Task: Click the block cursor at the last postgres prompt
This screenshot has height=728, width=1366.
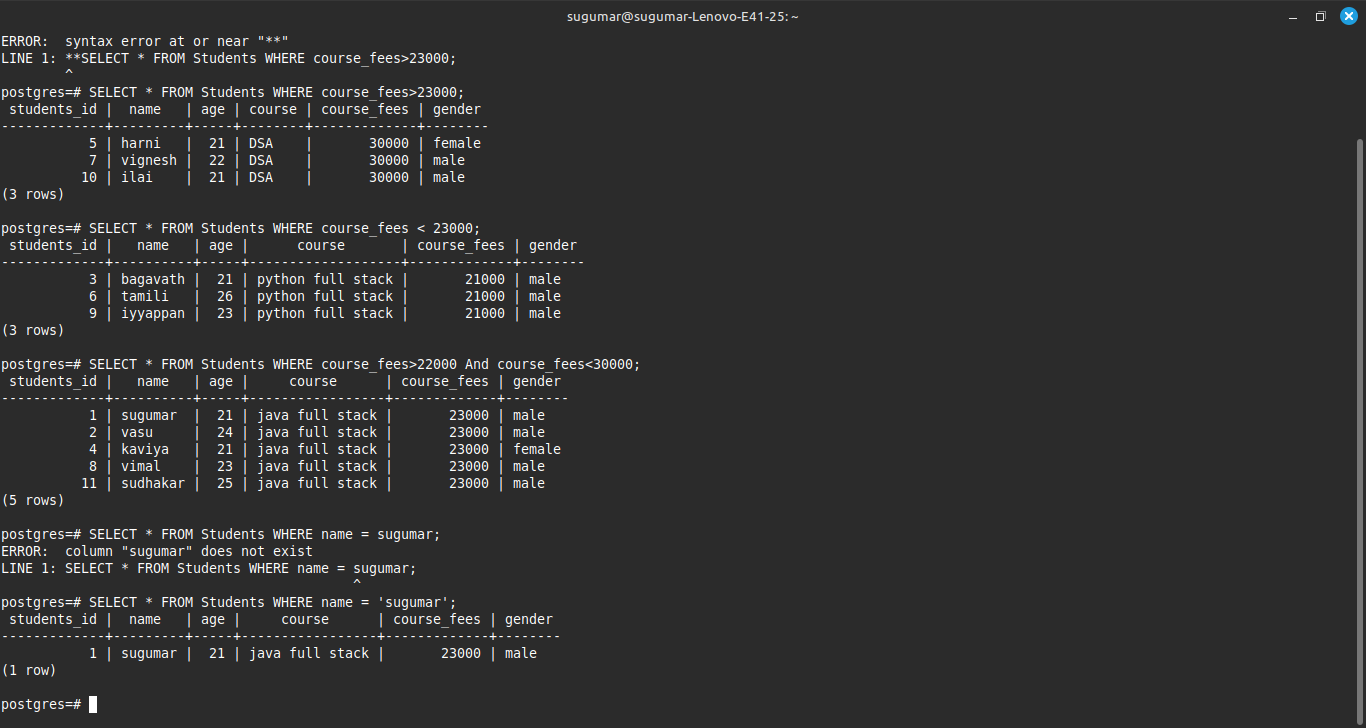Action: click(x=93, y=704)
